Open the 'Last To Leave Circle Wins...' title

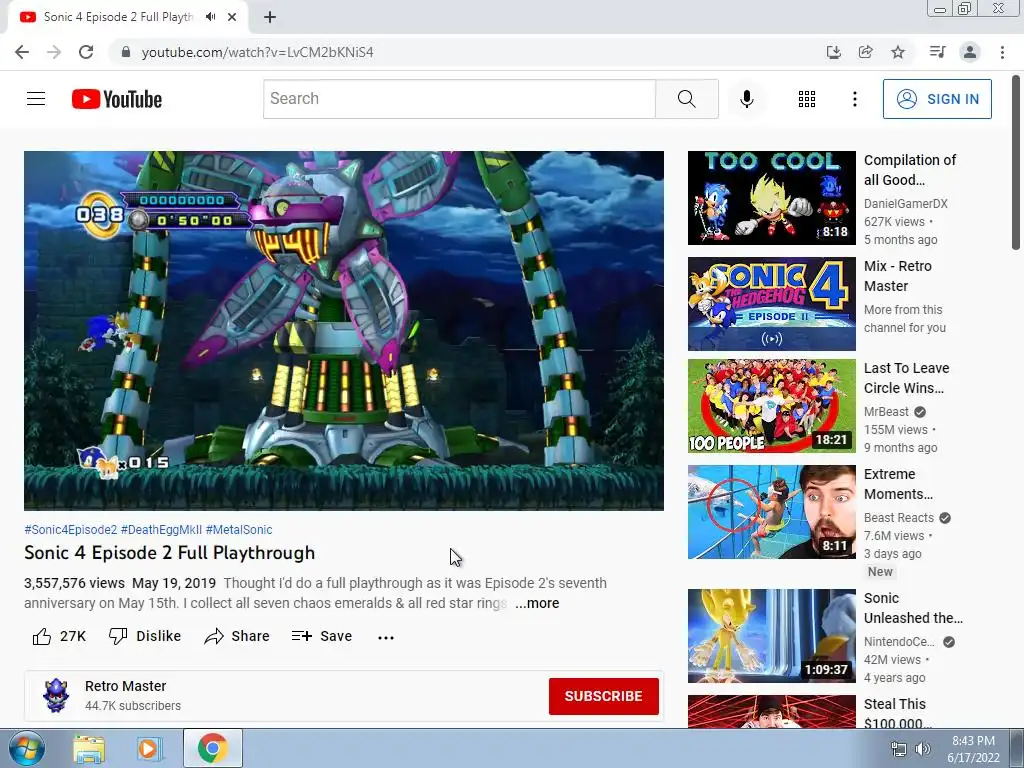coord(906,378)
